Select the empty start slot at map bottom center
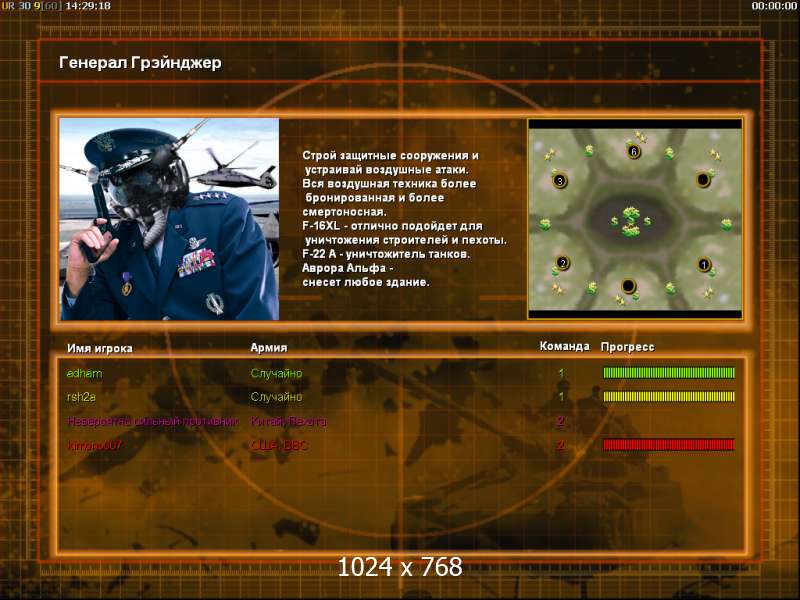Viewport: 800px width, 600px height. [628, 287]
